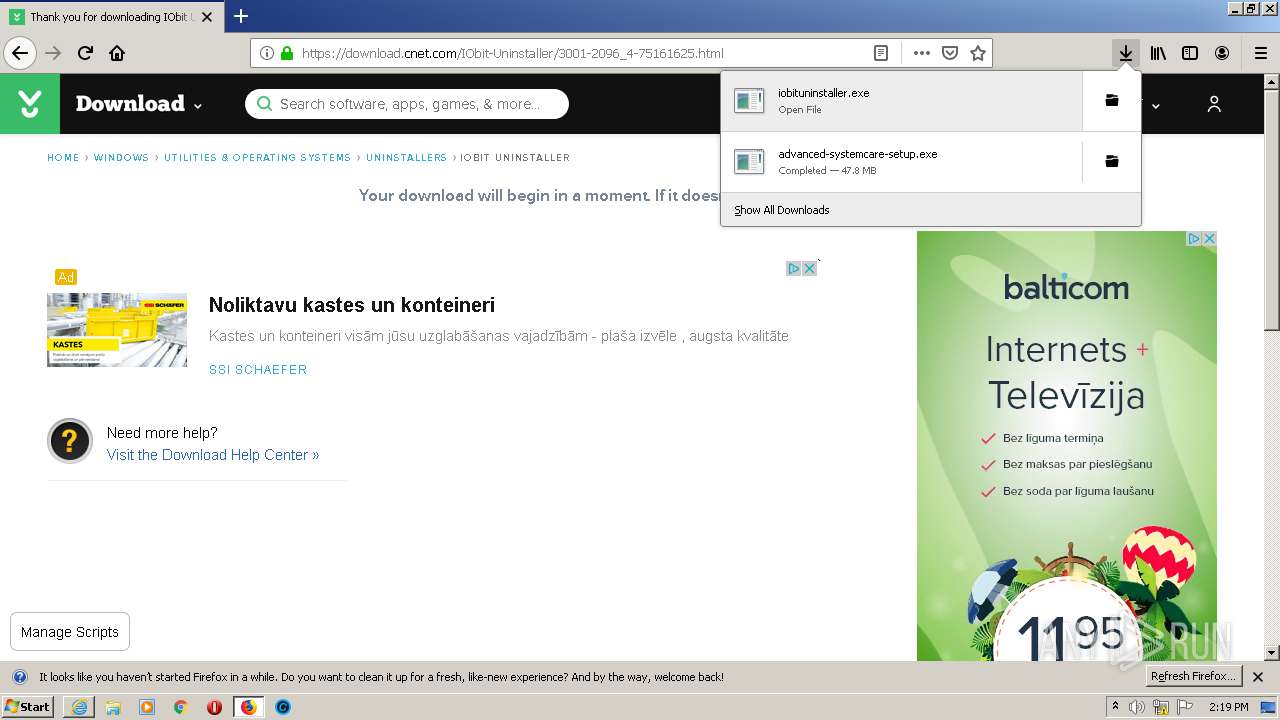Open the page actions menu

tap(921, 53)
